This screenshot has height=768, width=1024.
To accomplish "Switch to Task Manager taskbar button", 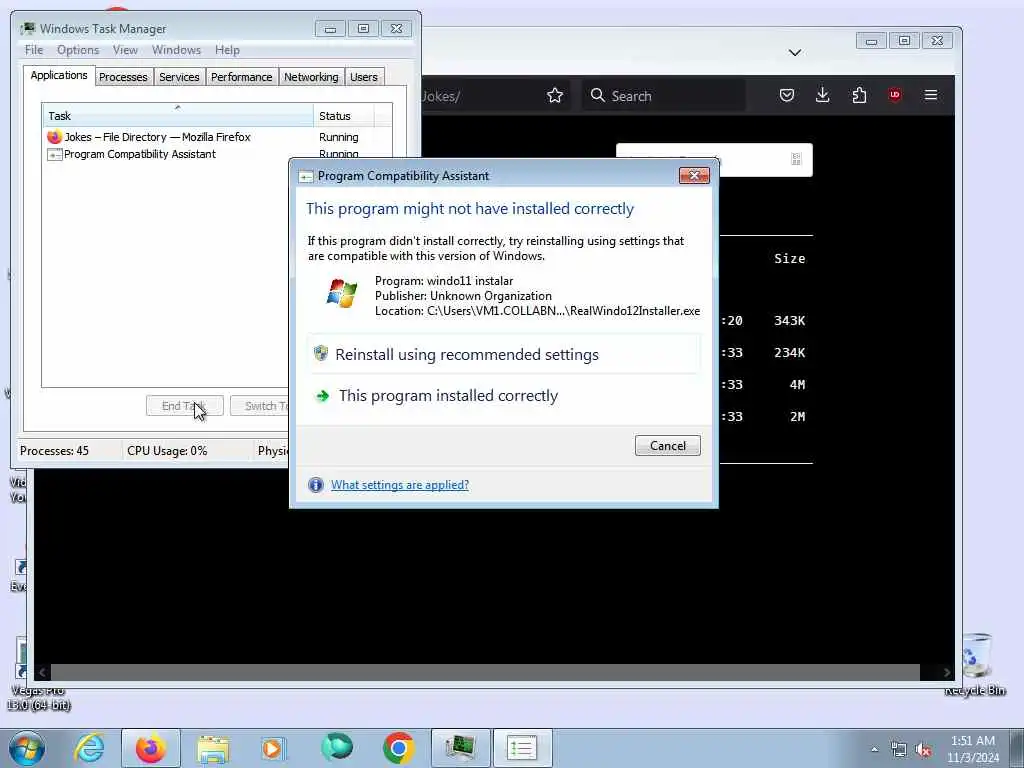I will pos(460,748).
